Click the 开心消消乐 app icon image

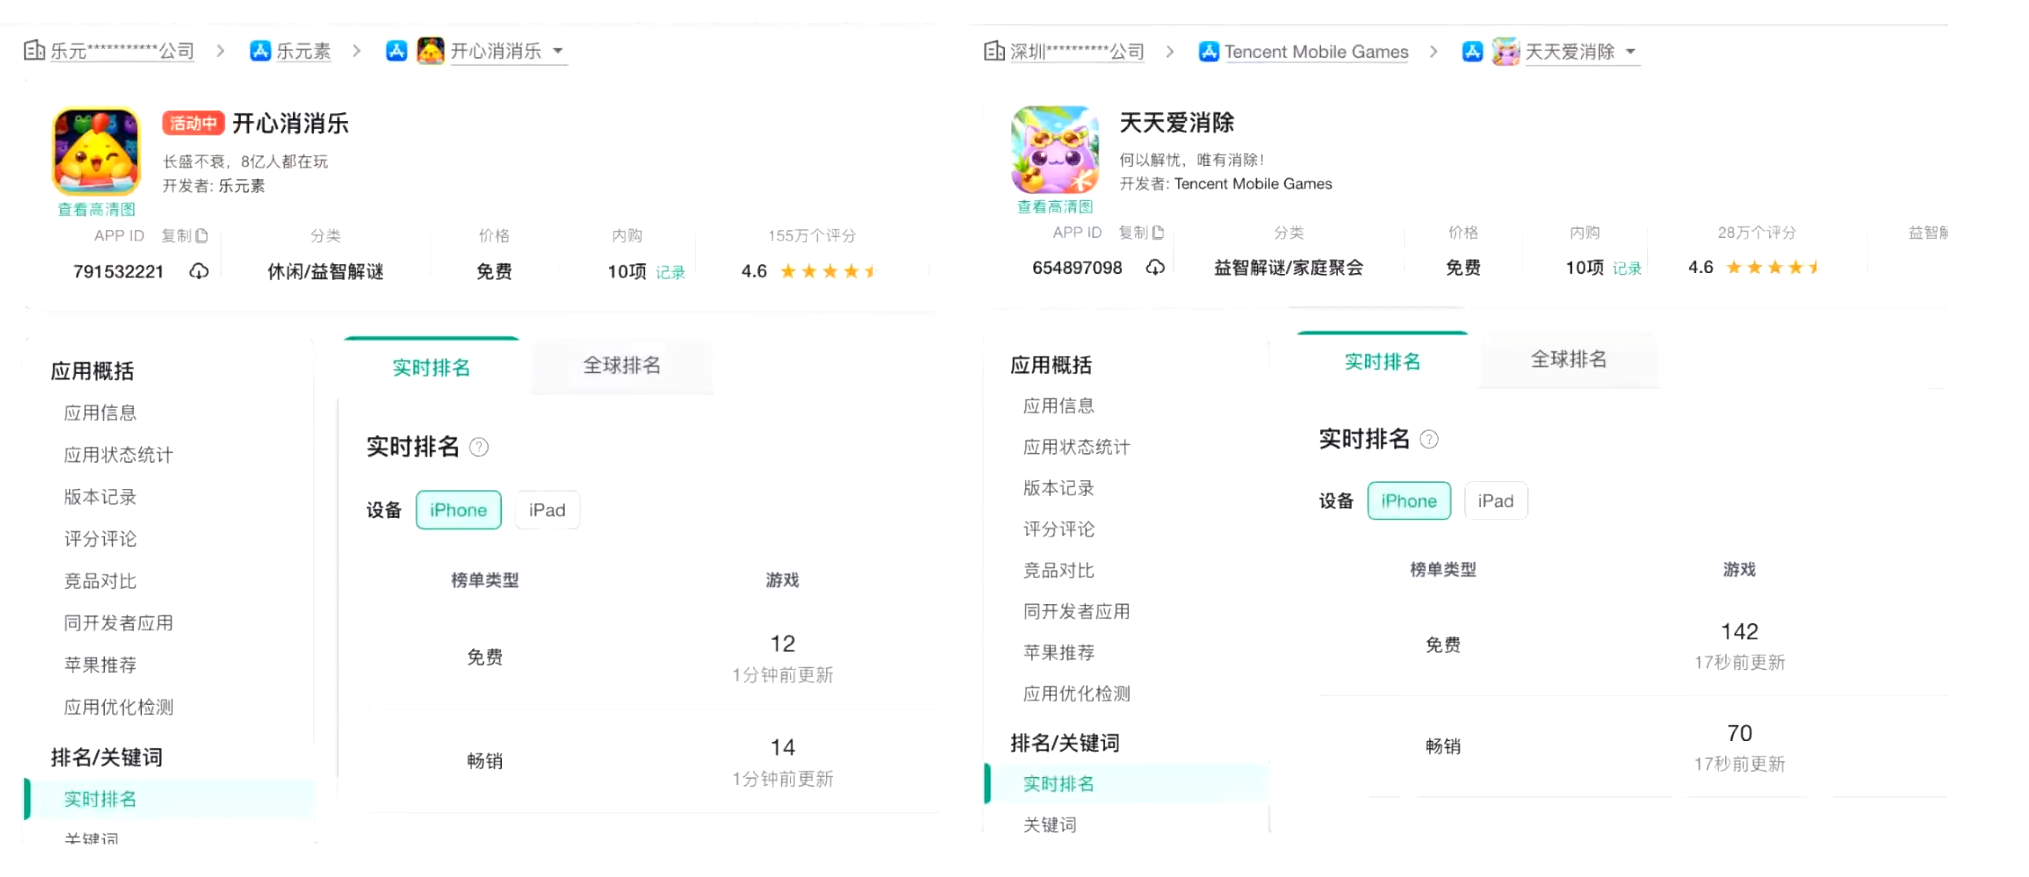tap(96, 151)
